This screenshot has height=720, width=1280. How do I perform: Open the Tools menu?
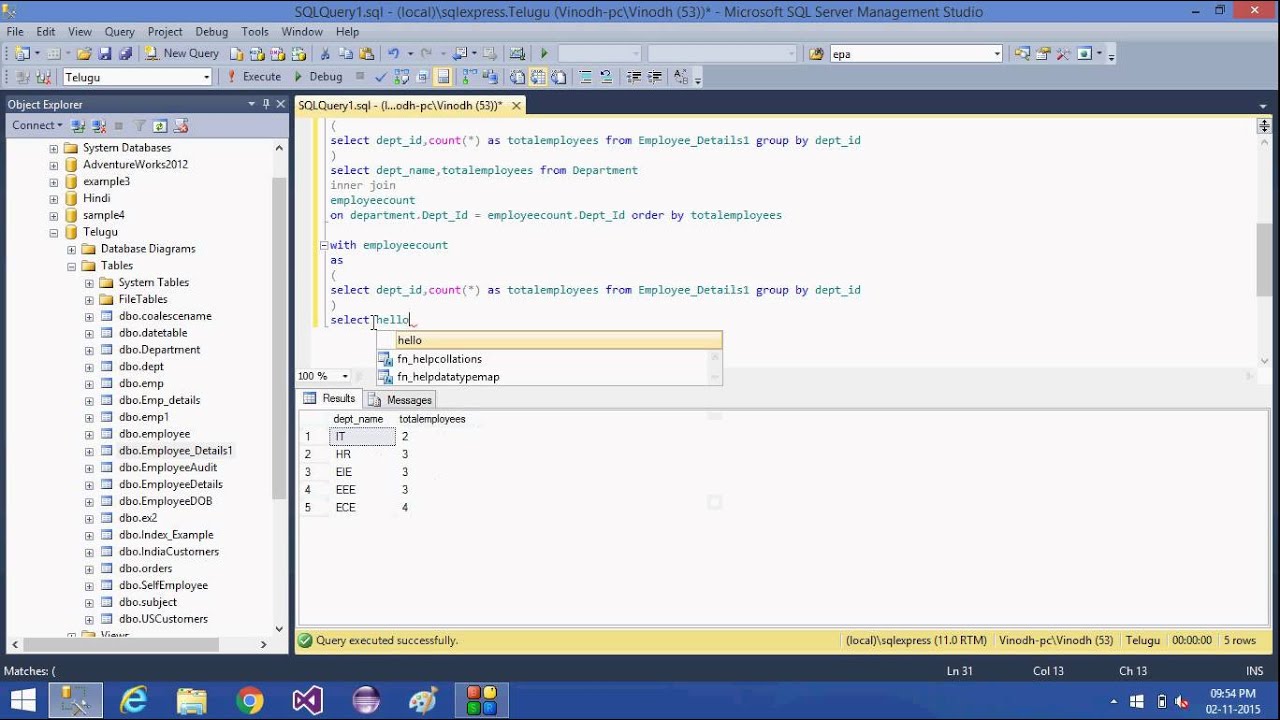click(x=255, y=32)
